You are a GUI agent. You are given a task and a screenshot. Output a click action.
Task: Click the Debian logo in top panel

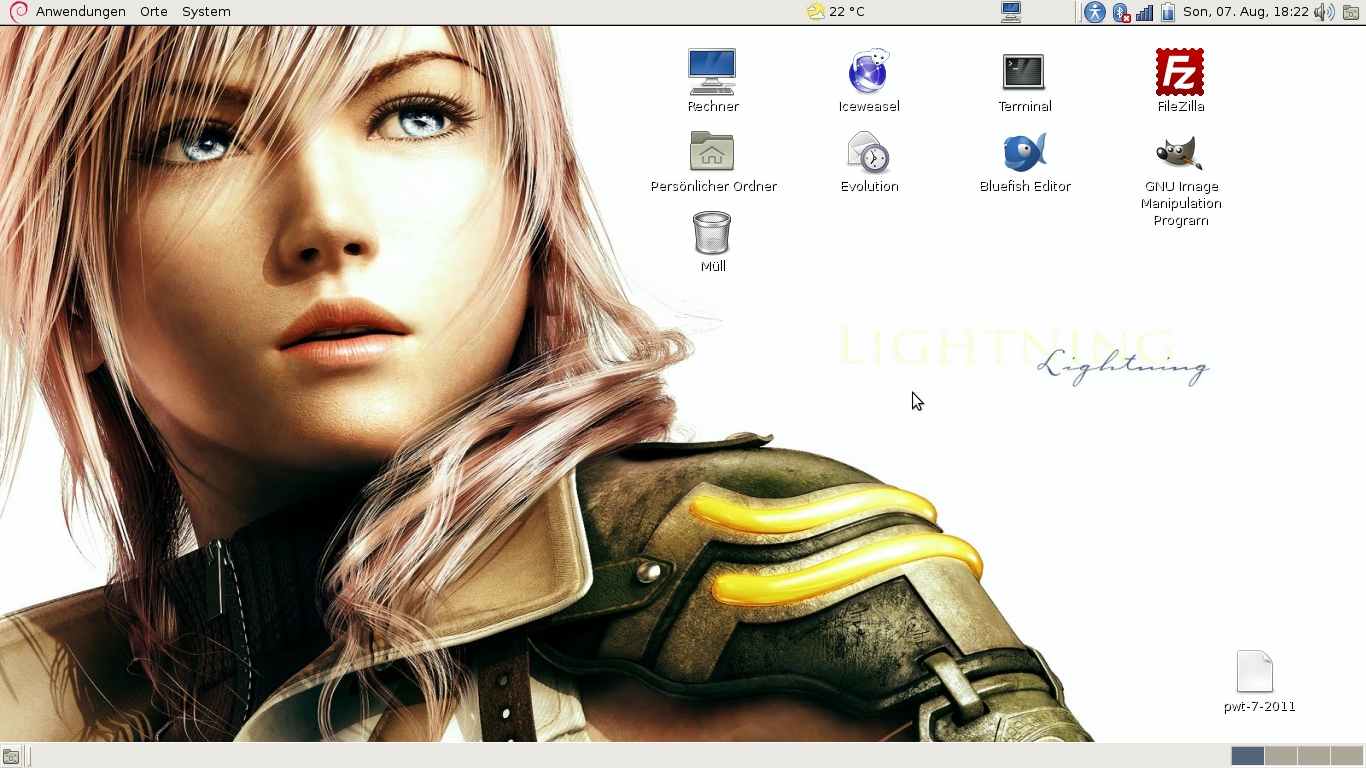18,12
